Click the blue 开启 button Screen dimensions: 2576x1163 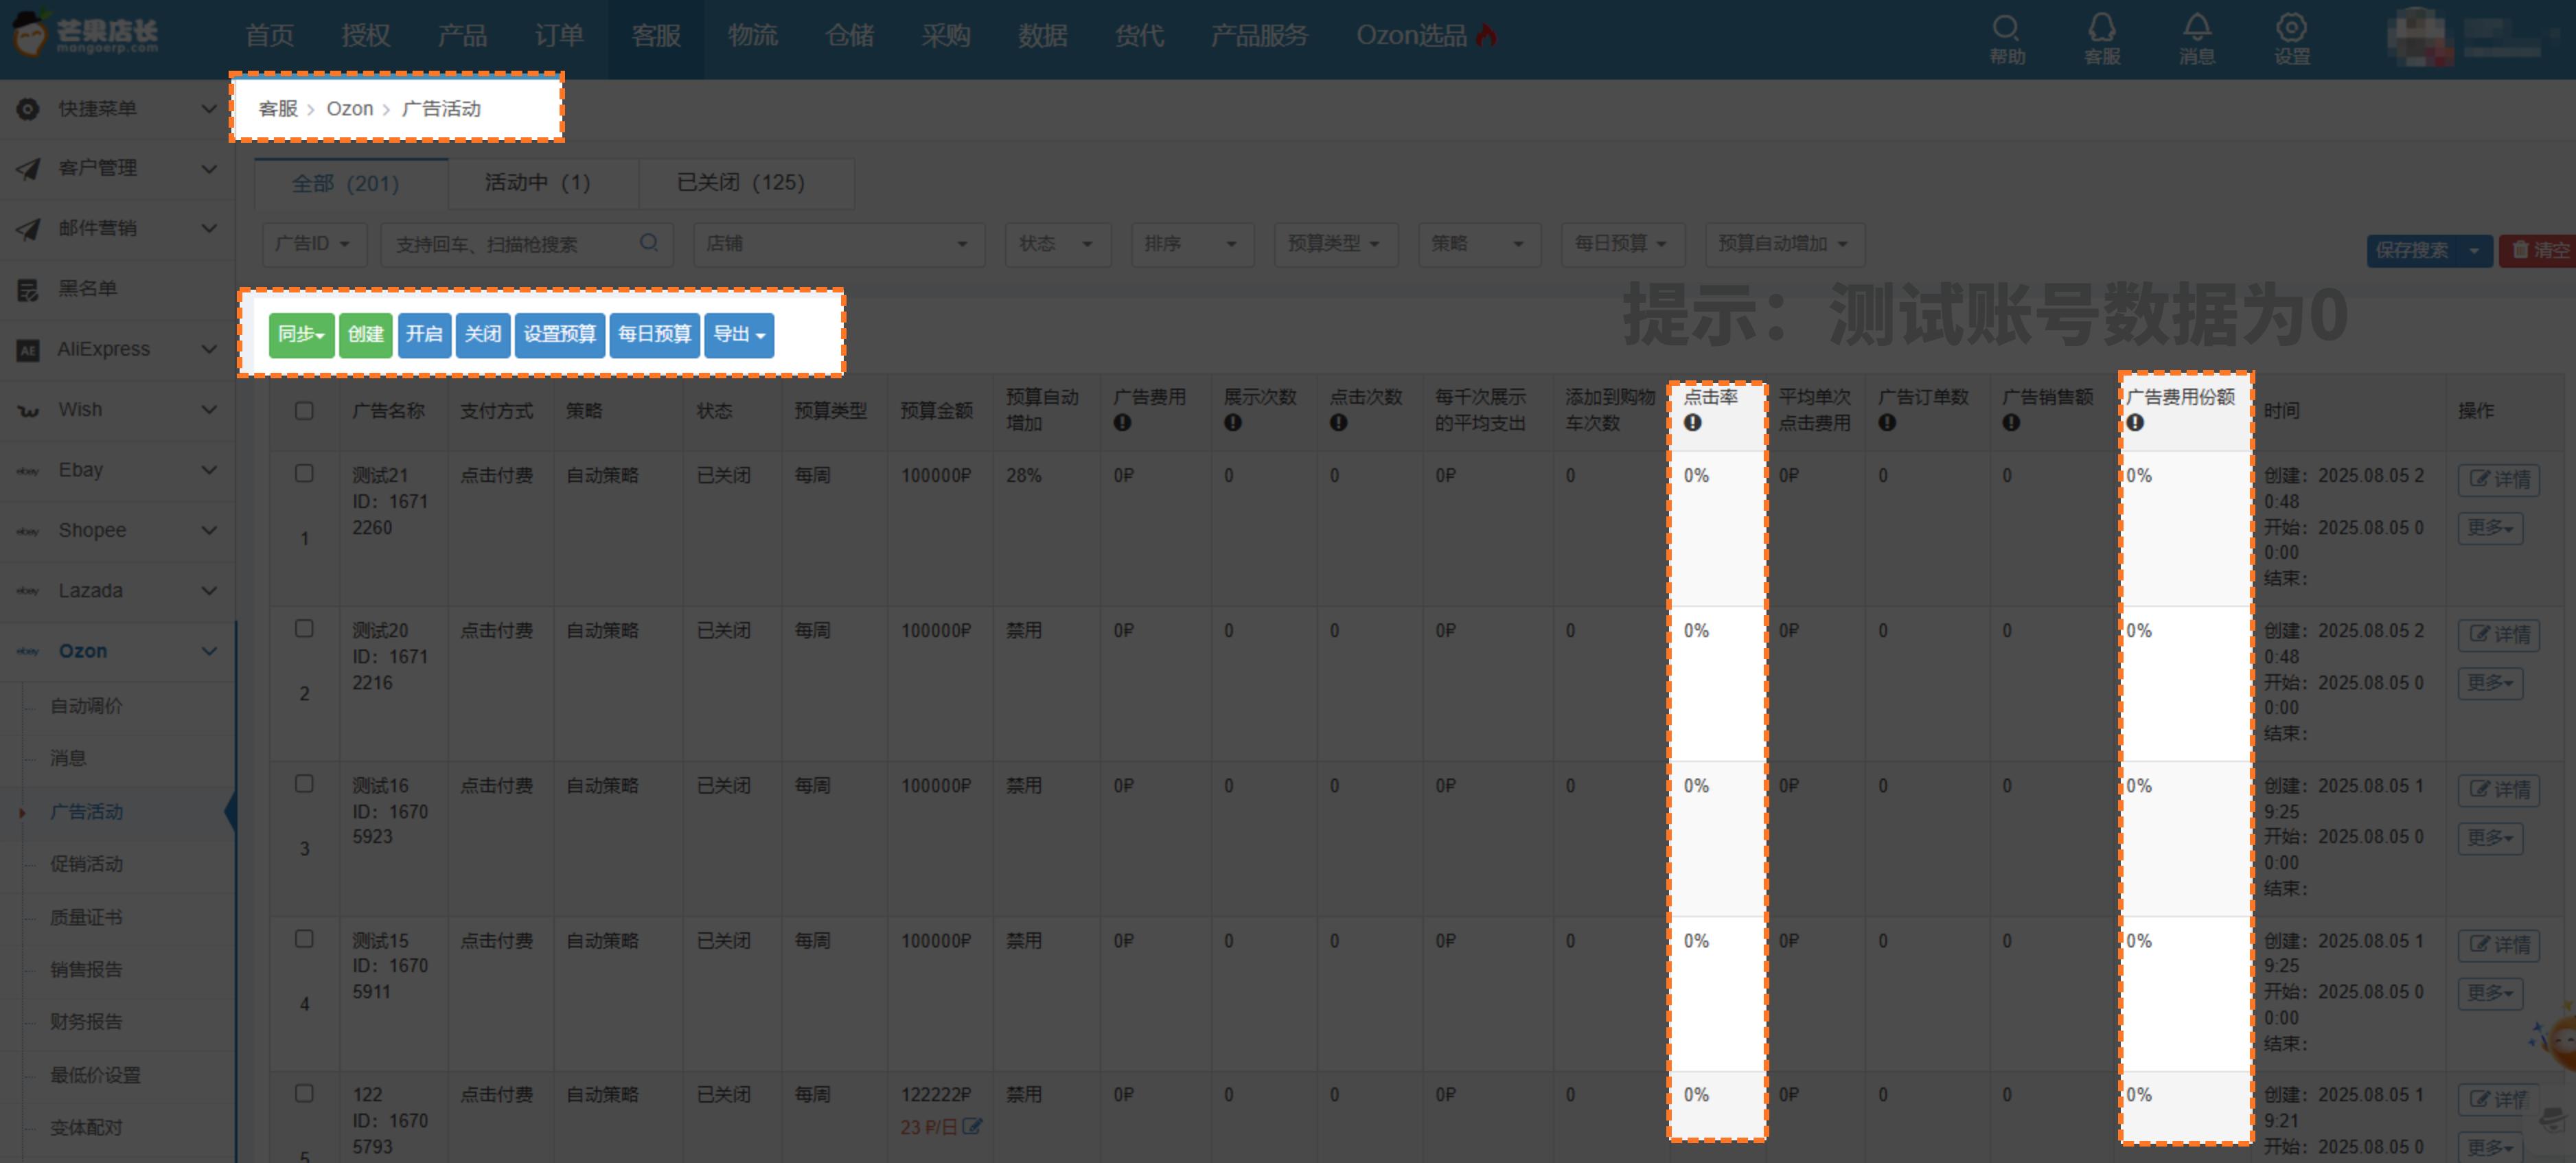424,334
